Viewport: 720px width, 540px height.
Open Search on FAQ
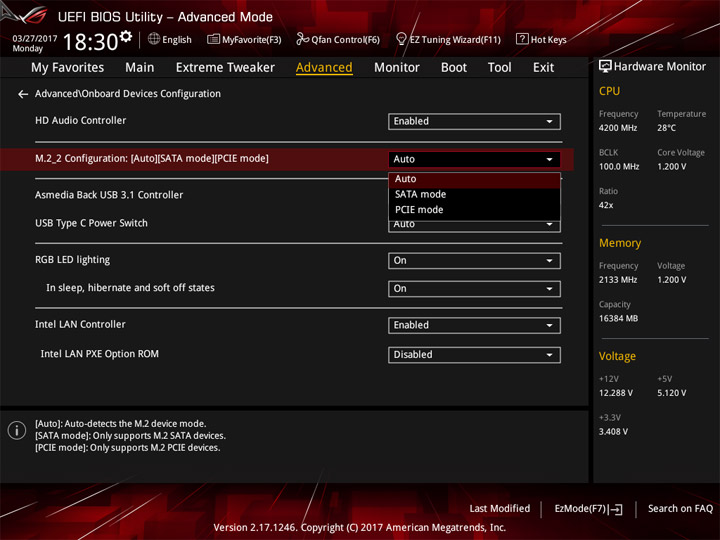pos(680,509)
